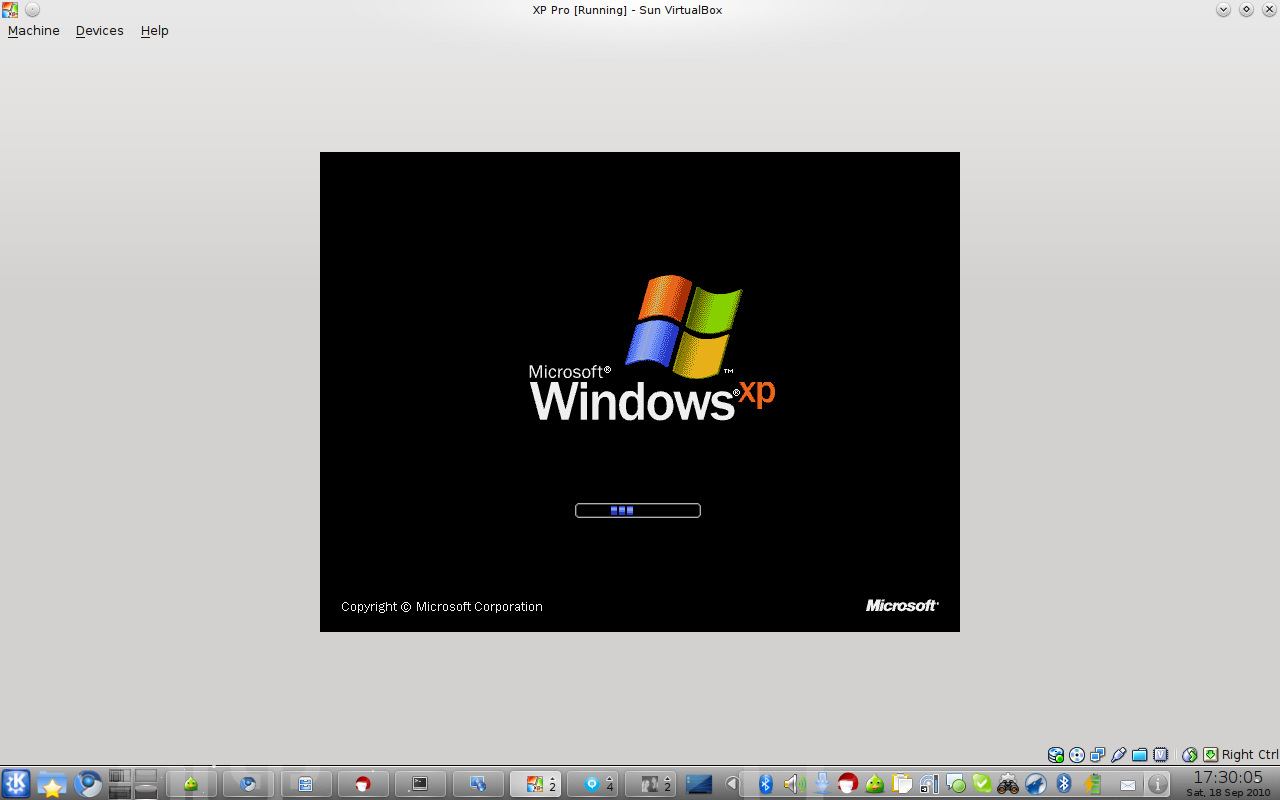The width and height of the screenshot is (1280, 800).
Task: Open the Help menu
Action: coord(154,31)
